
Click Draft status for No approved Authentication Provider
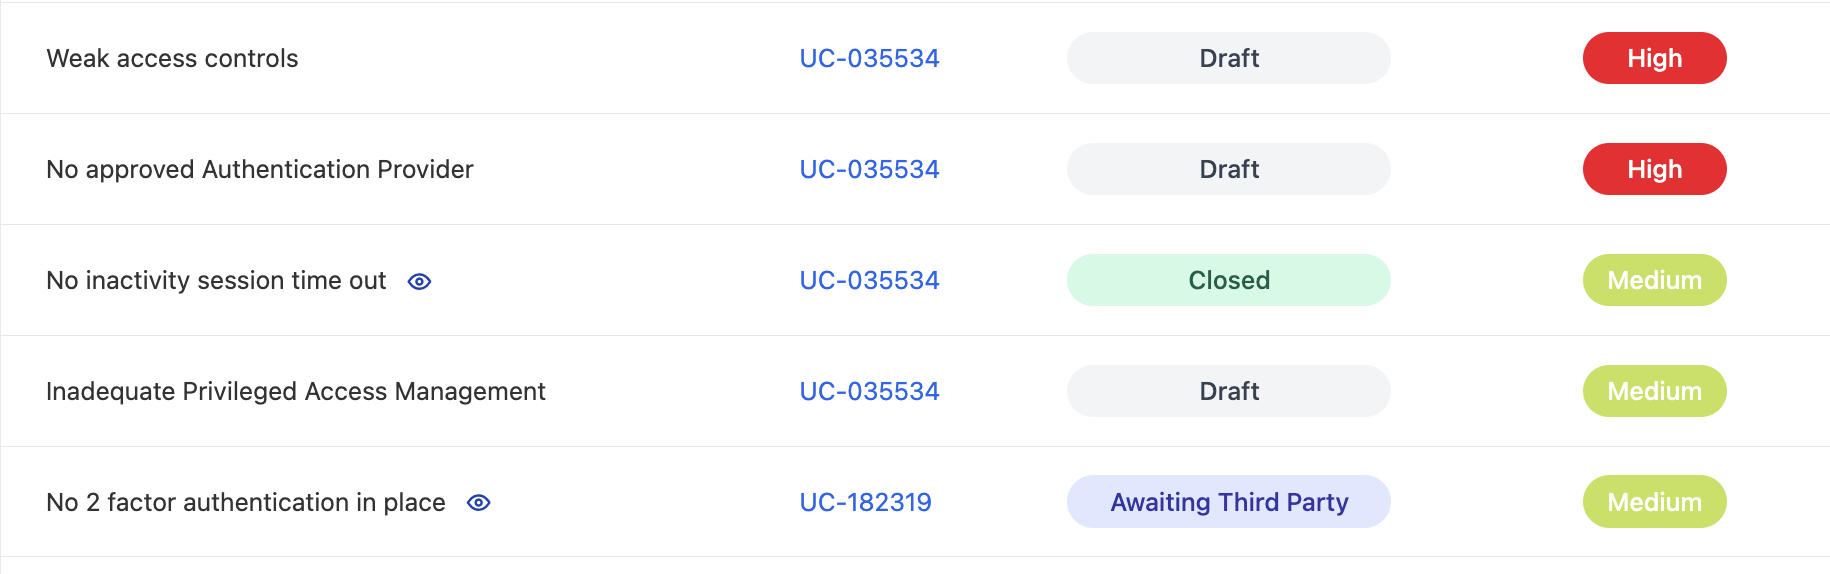click(x=1228, y=169)
